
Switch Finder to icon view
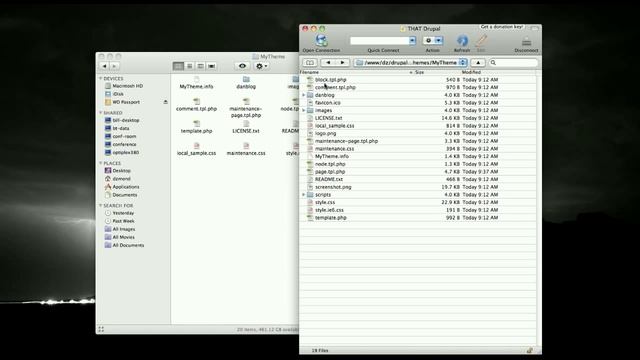(178, 66)
